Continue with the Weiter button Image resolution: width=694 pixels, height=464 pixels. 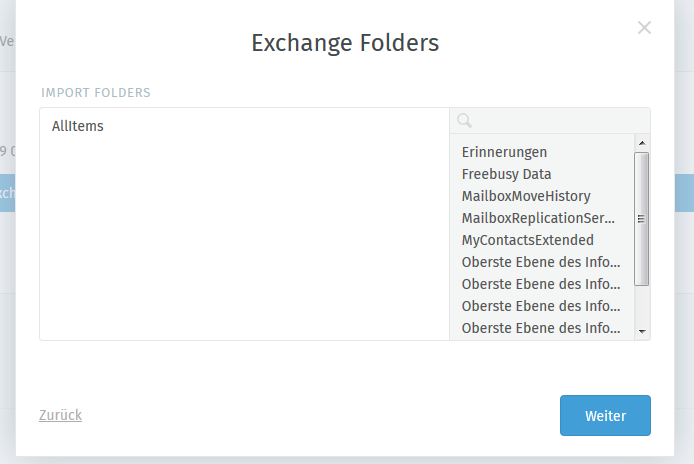[x=605, y=415]
